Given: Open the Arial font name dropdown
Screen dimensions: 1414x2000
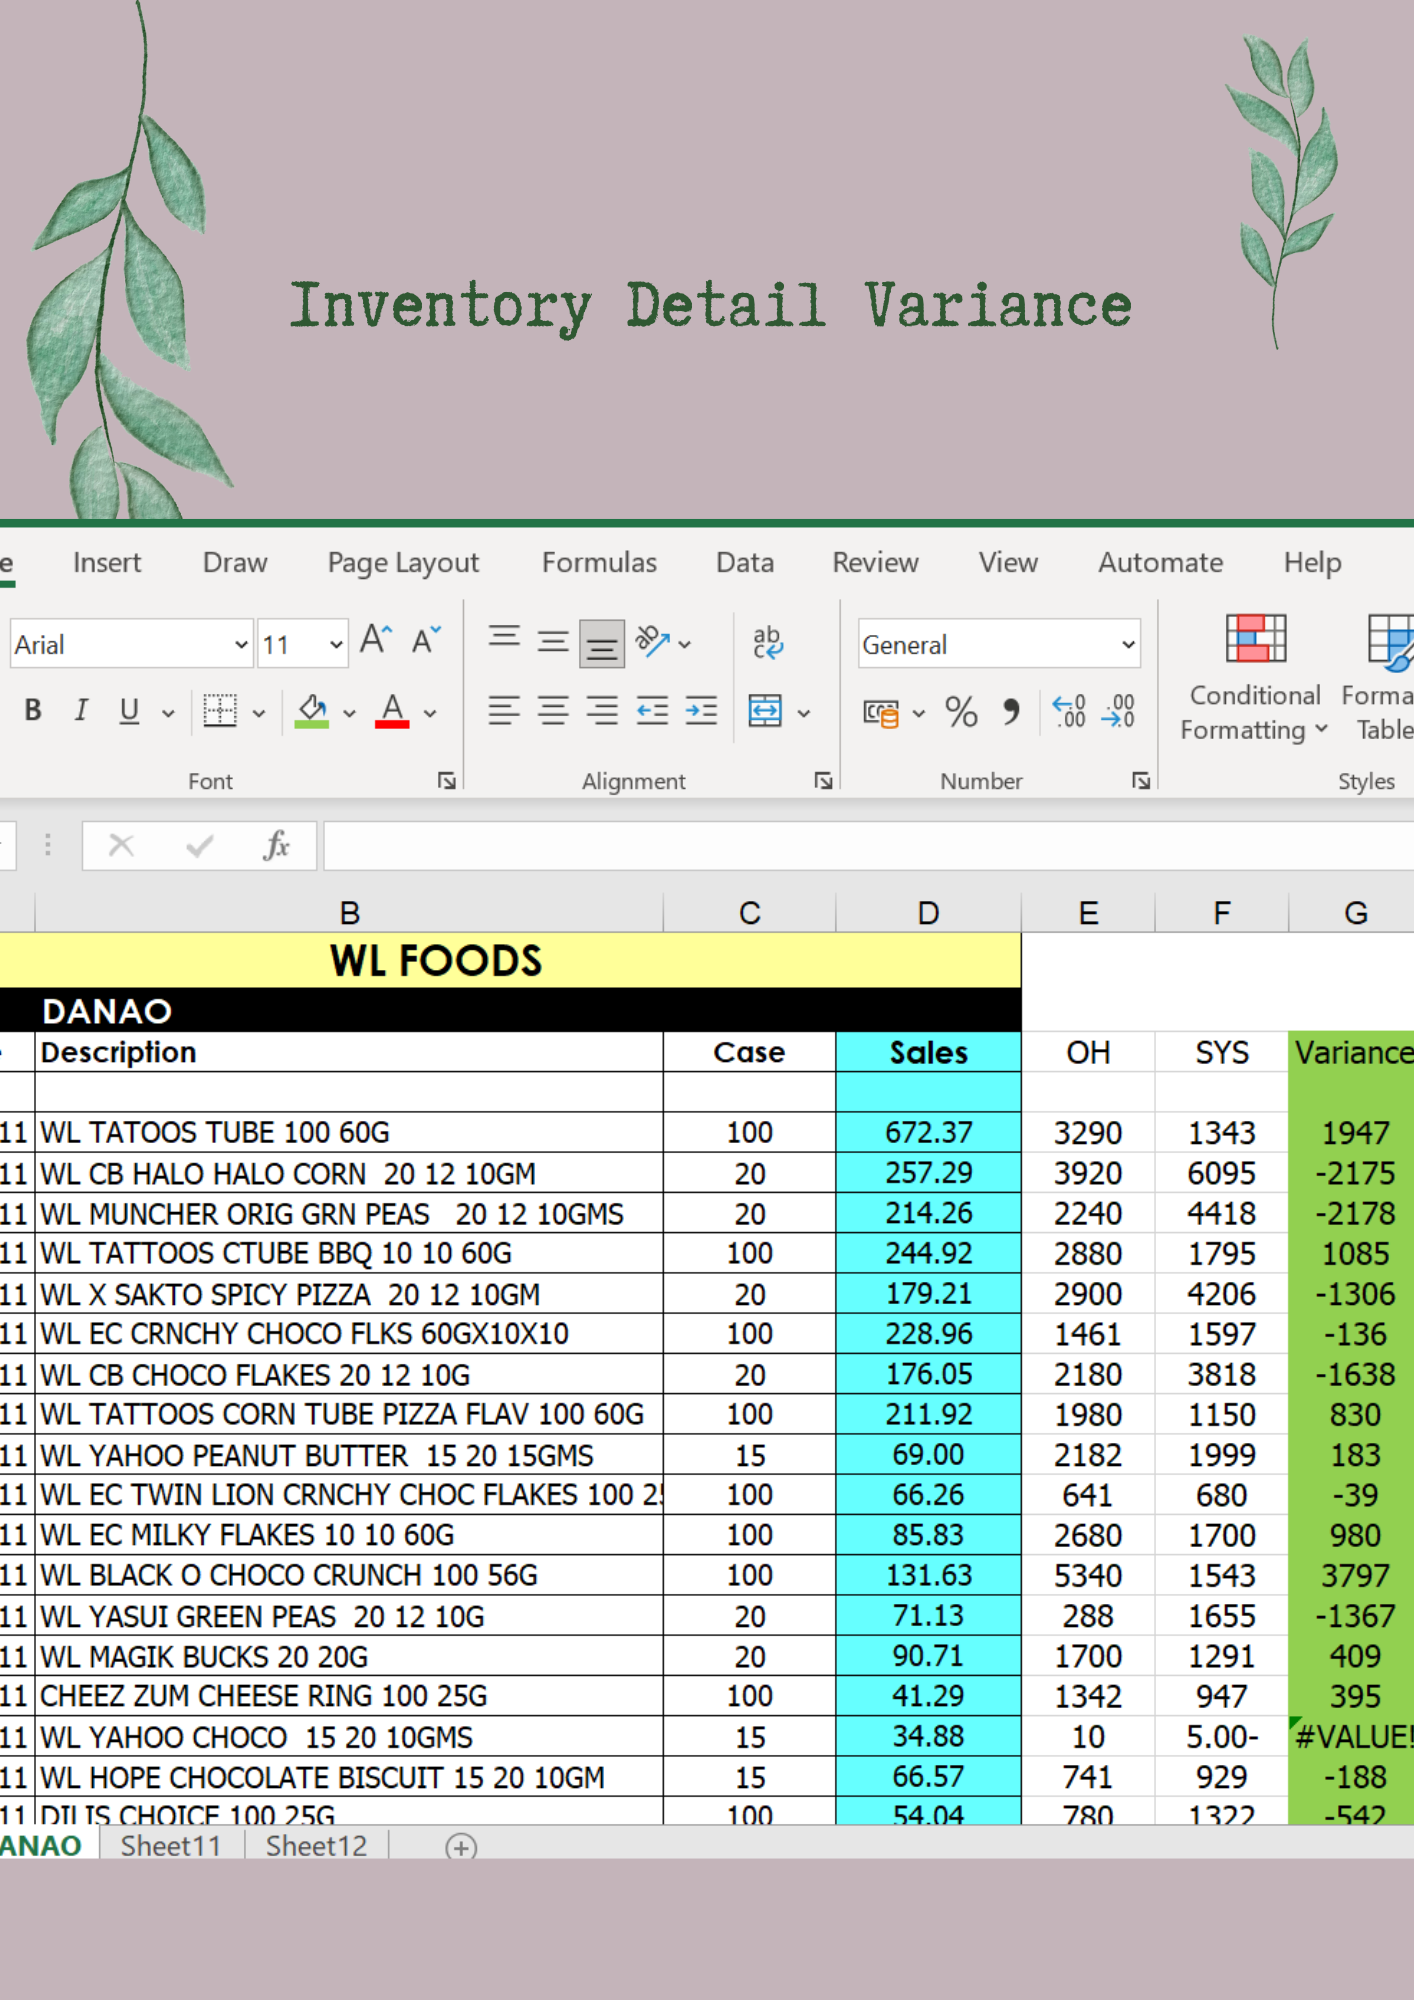Looking at the screenshot, I should (240, 645).
